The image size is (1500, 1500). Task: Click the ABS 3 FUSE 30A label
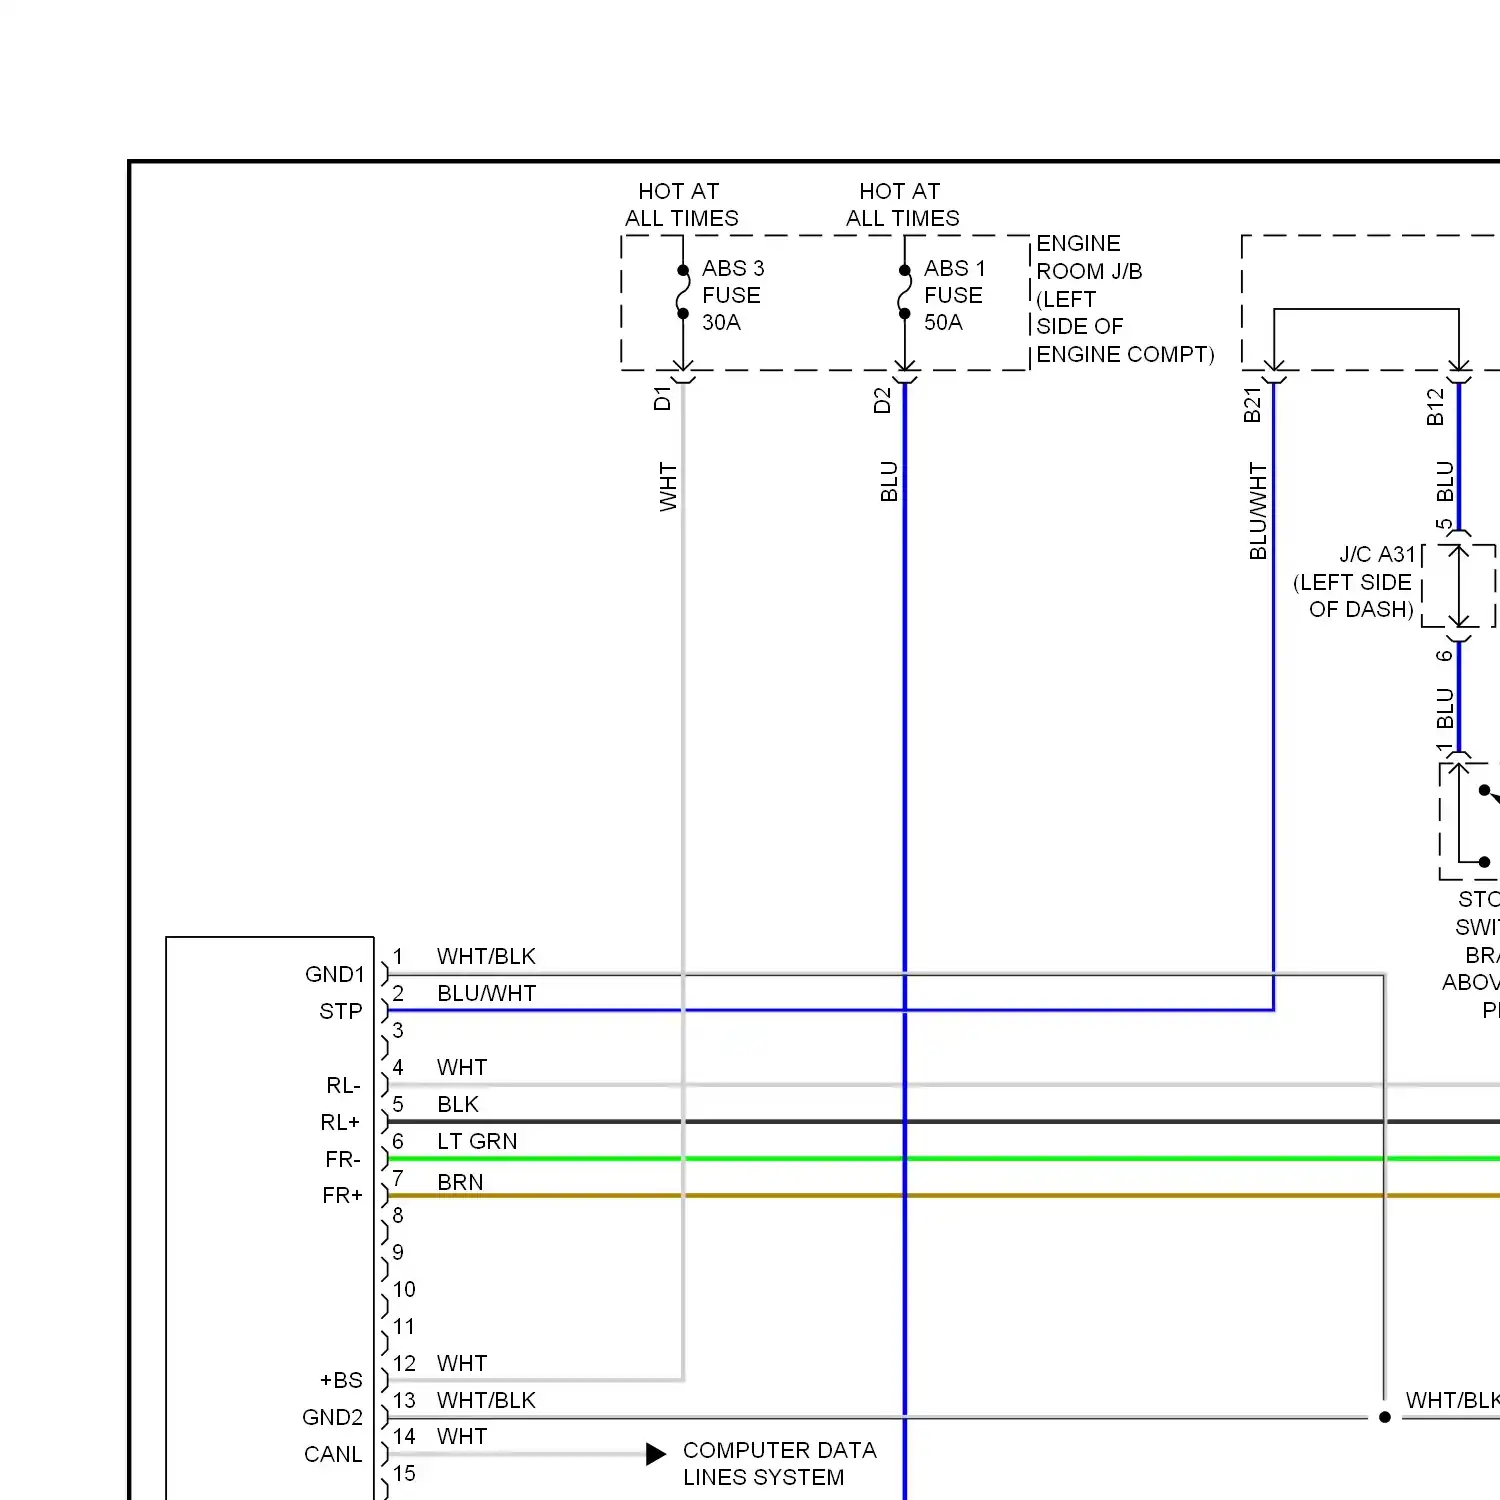pos(733,295)
